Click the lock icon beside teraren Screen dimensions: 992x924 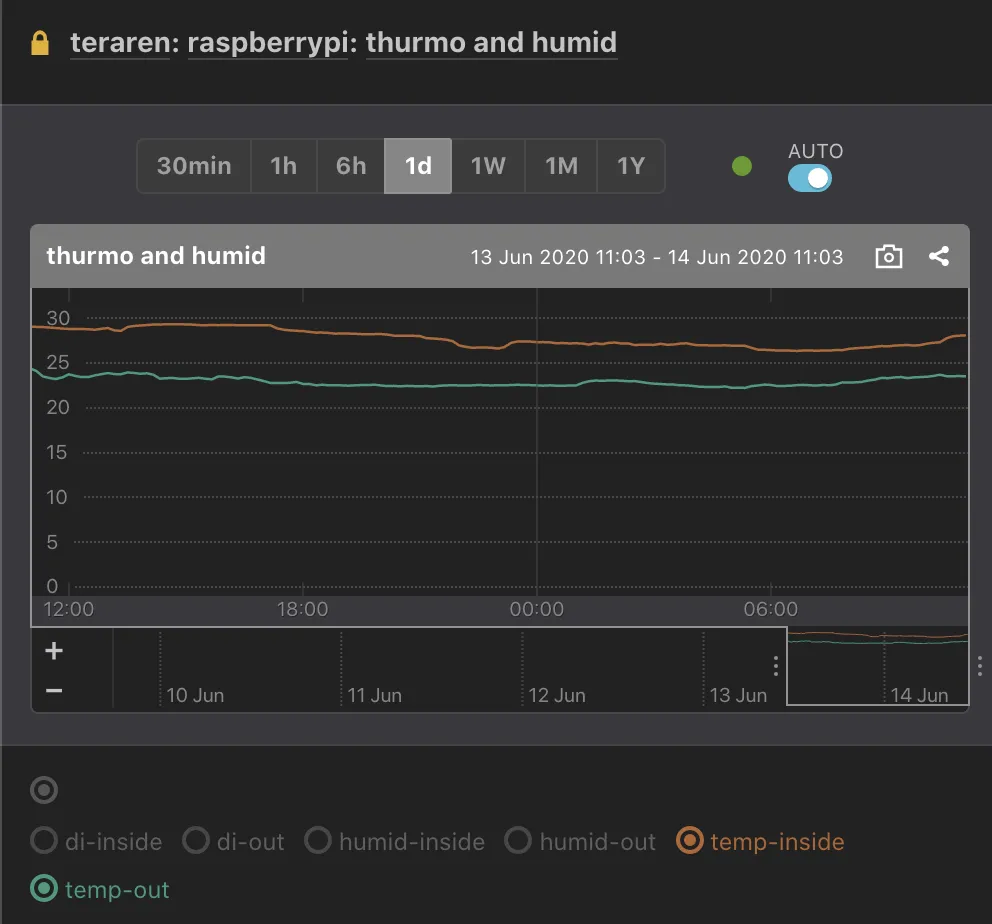[x=40, y=44]
